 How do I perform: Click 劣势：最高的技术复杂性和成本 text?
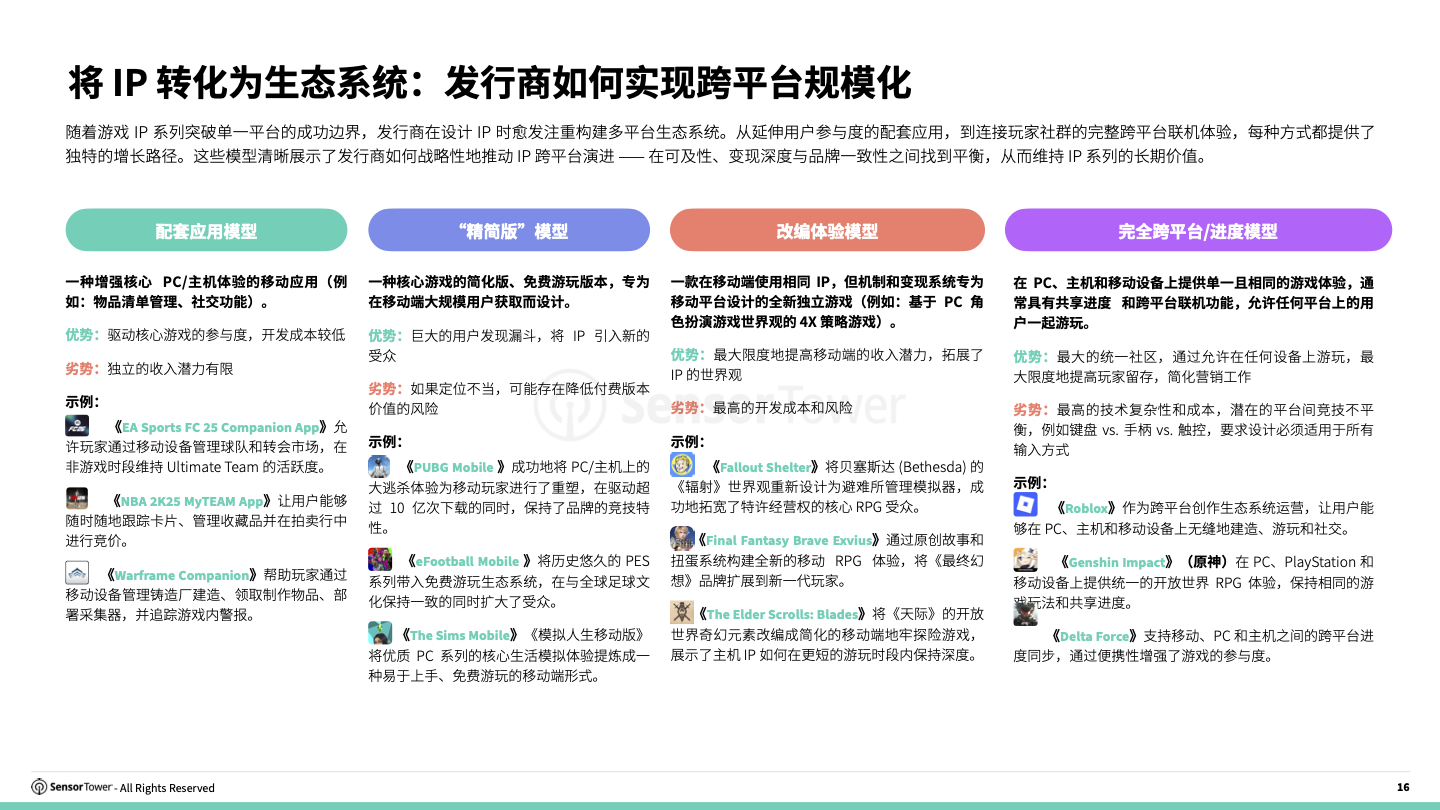(1193, 429)
